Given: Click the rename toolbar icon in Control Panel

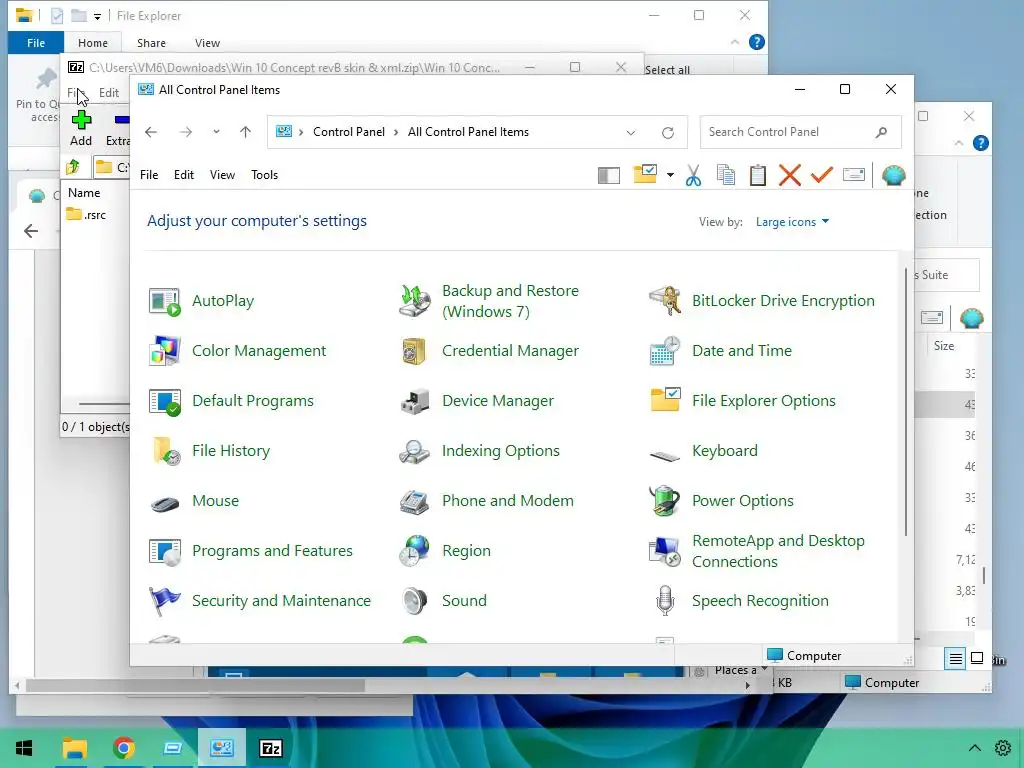Looking at the screenshot, I should pos(854,174).
